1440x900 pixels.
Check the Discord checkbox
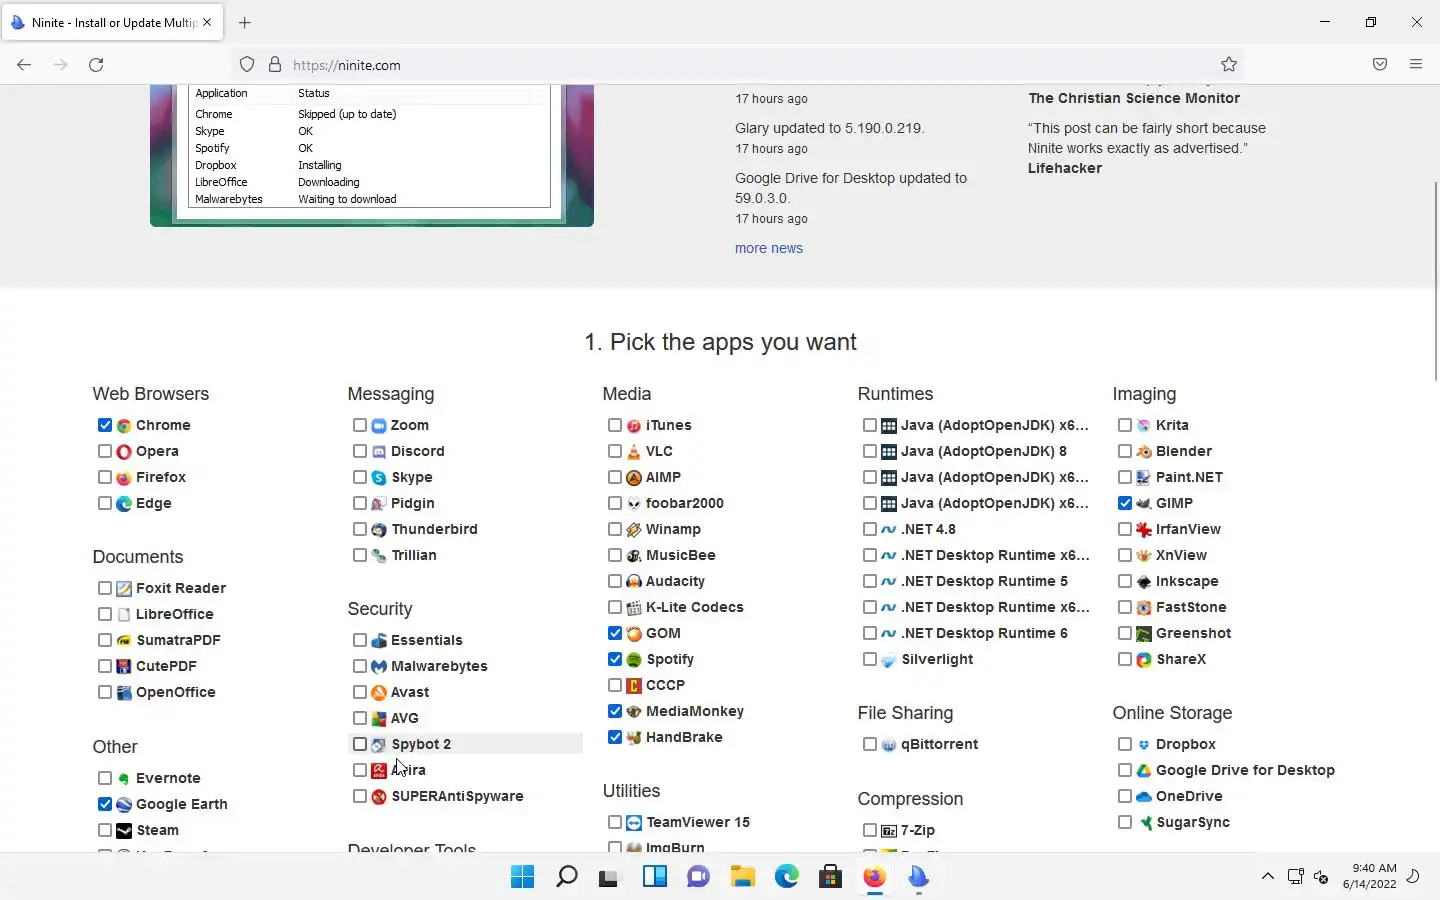(360, 451)
